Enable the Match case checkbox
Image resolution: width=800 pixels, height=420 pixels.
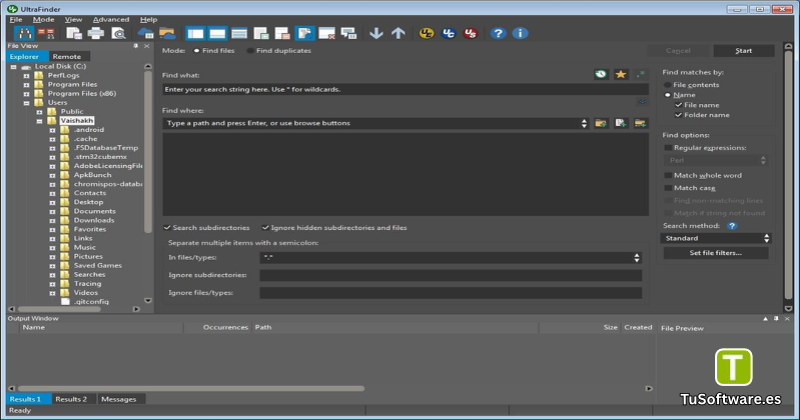pyautogui.click(x=668, y=188)
